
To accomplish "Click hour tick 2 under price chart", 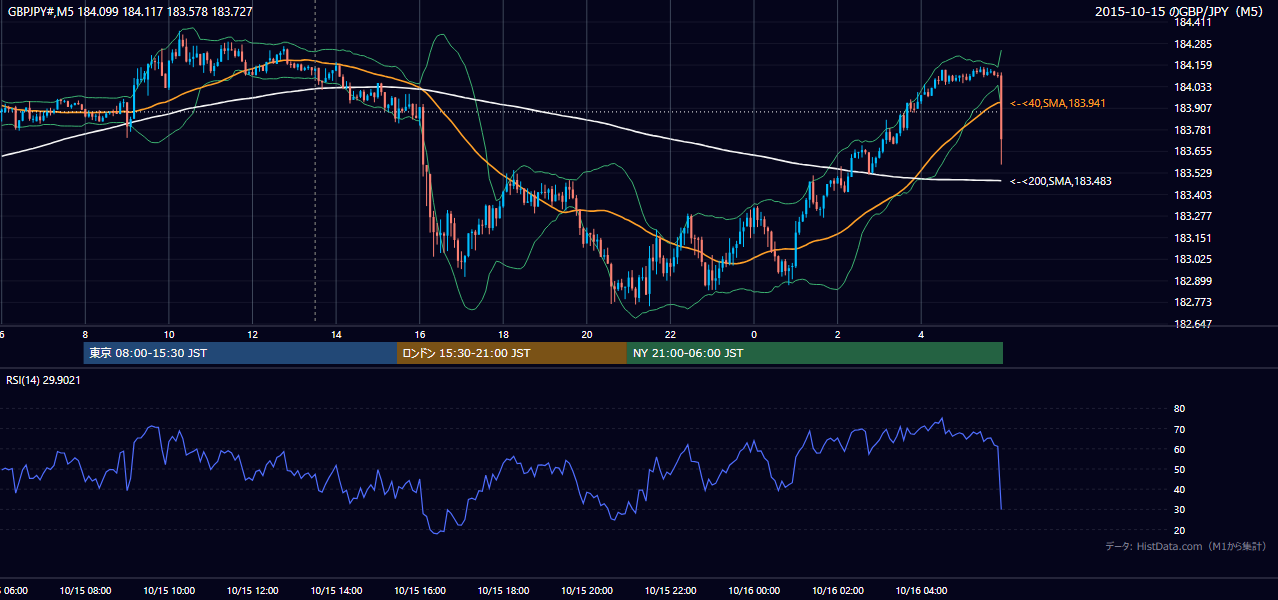I will coord(838,334).
